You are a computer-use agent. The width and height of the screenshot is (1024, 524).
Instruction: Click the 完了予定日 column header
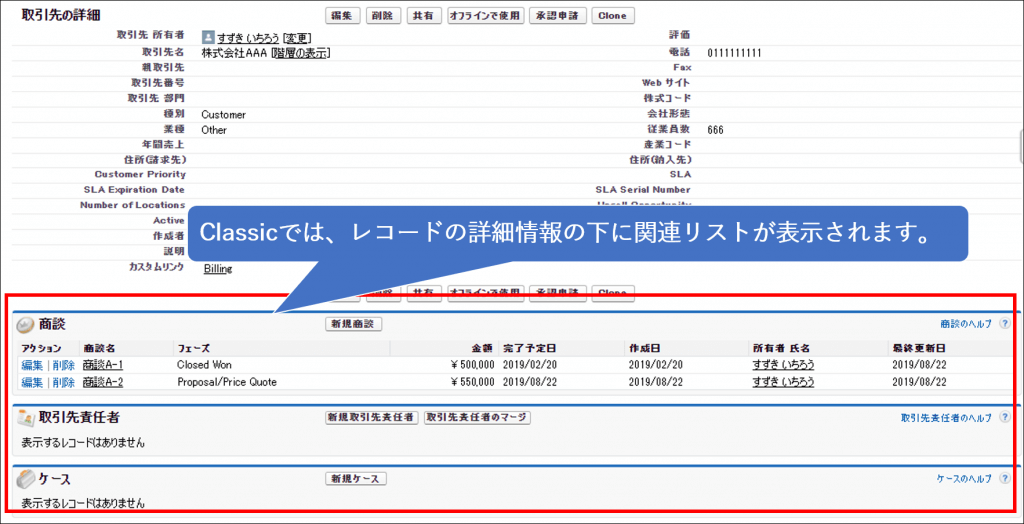click(x=530, y=348)
